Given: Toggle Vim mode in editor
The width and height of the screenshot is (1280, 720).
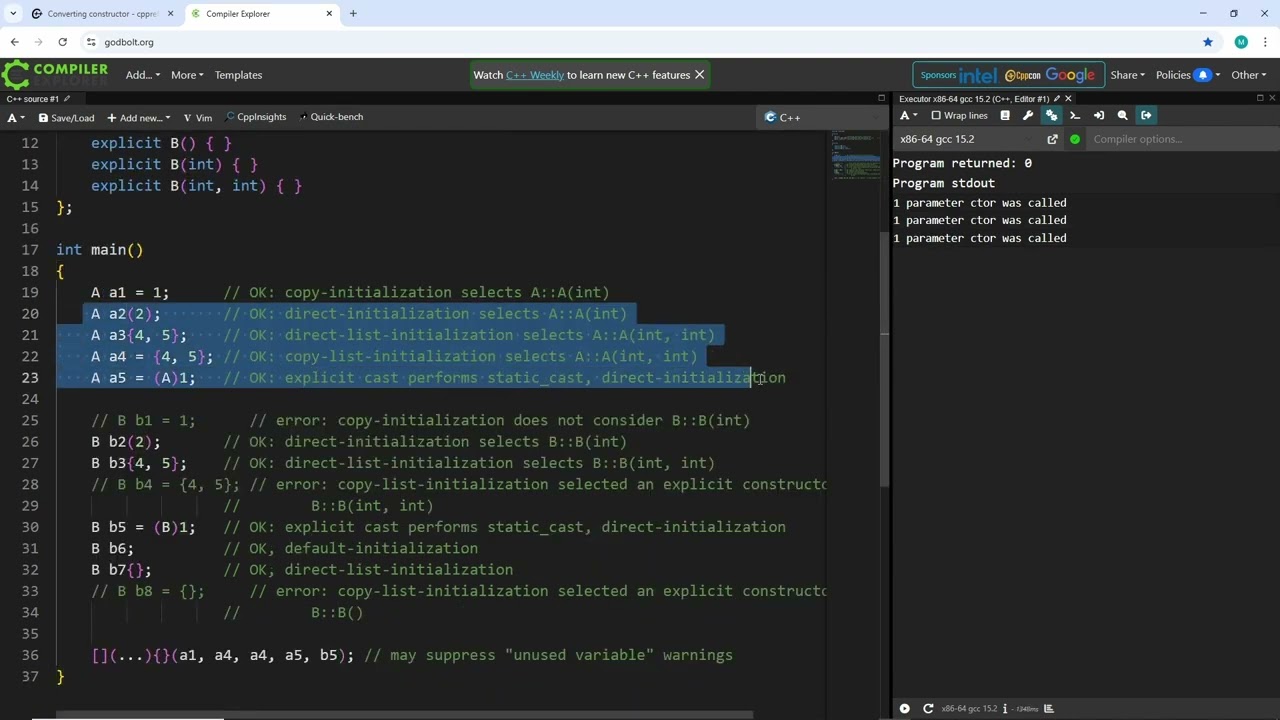Looking at the screenshot, I should click(x=198, y=117).
